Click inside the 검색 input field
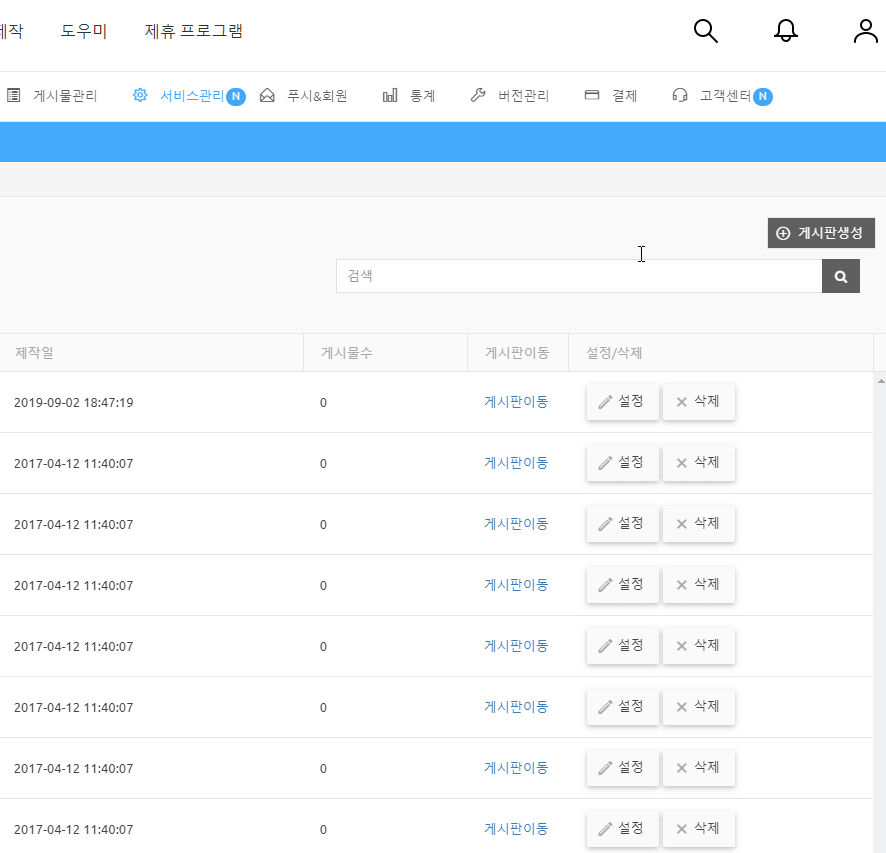Viewport: 886px width, 853px height. pos(578,276)
